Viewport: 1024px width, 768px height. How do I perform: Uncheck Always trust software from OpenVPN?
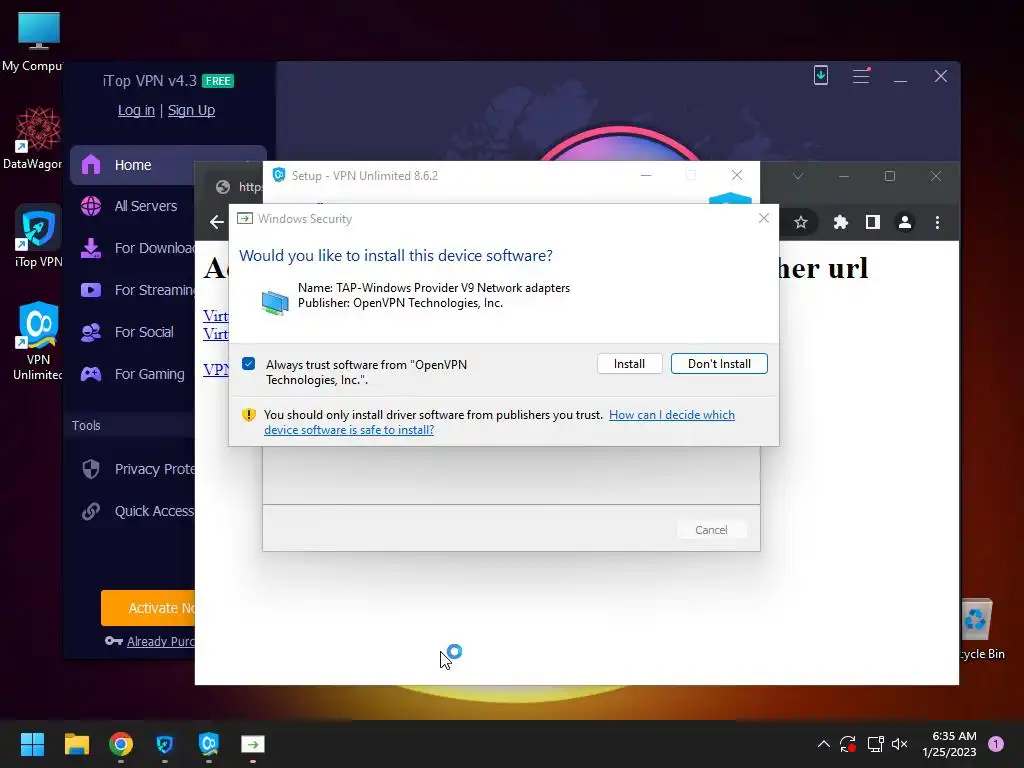pyautogui.click(x=248, y=364)
